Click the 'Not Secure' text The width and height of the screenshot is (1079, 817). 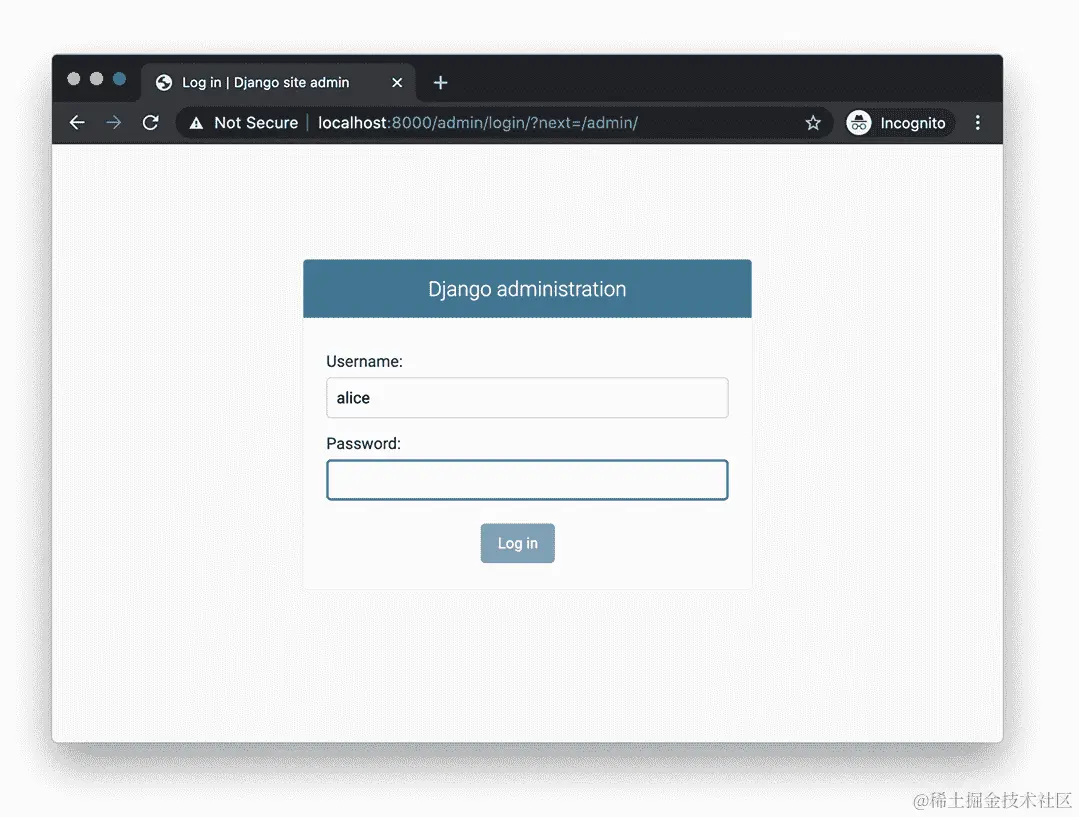[x=256, y=123]
